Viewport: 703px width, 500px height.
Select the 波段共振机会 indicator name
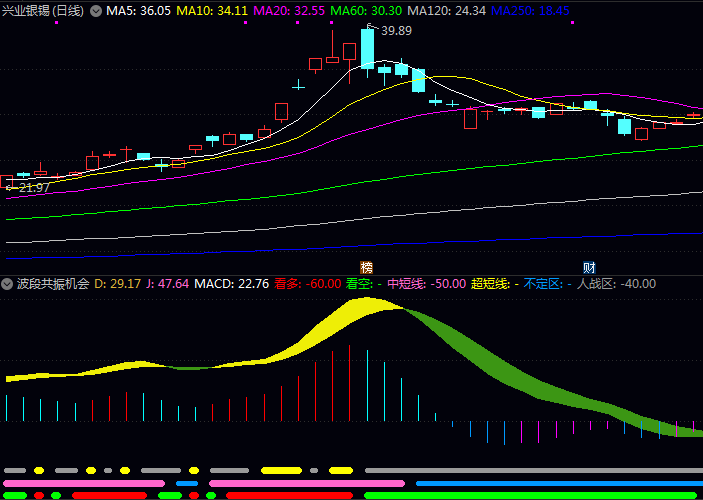[x=53, y=284]
